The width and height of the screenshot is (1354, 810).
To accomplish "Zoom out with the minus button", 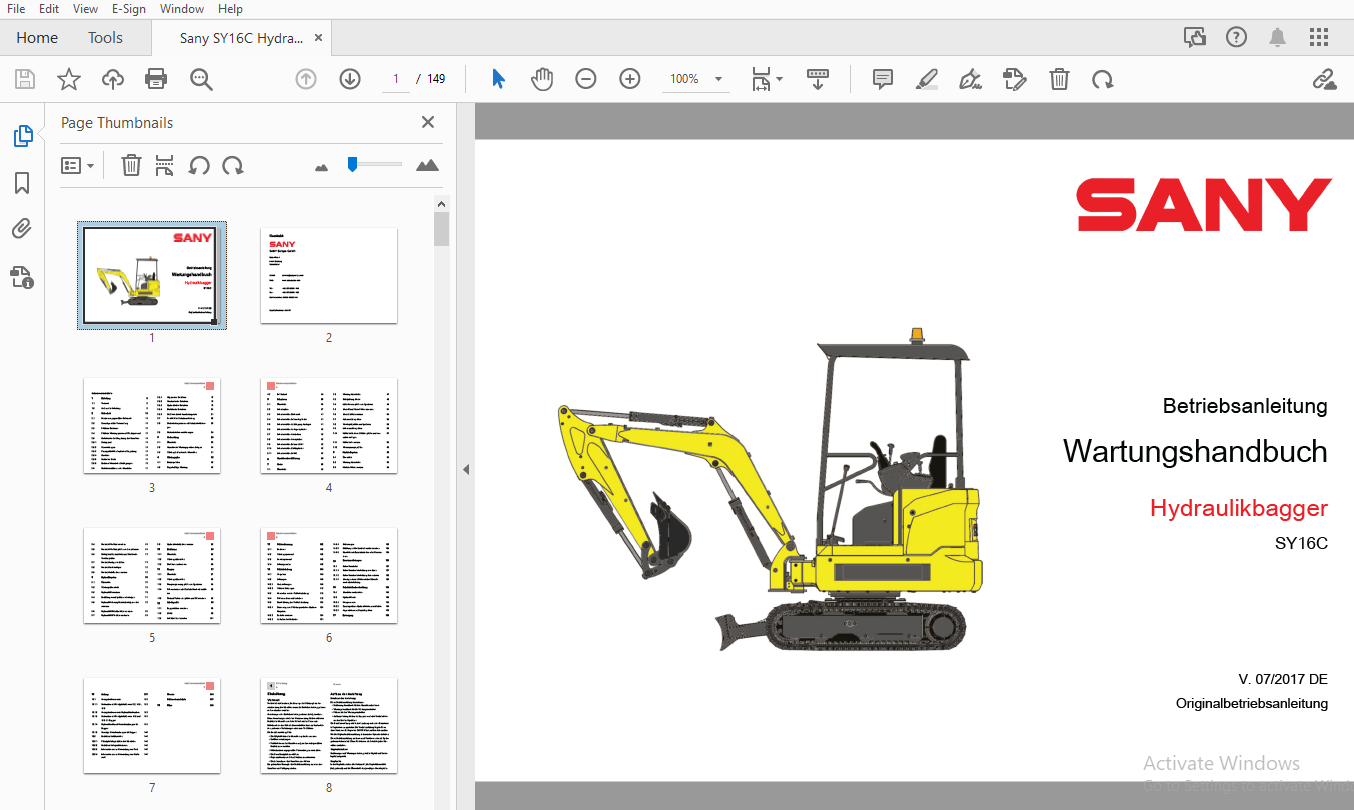I will tap(586, 79).
